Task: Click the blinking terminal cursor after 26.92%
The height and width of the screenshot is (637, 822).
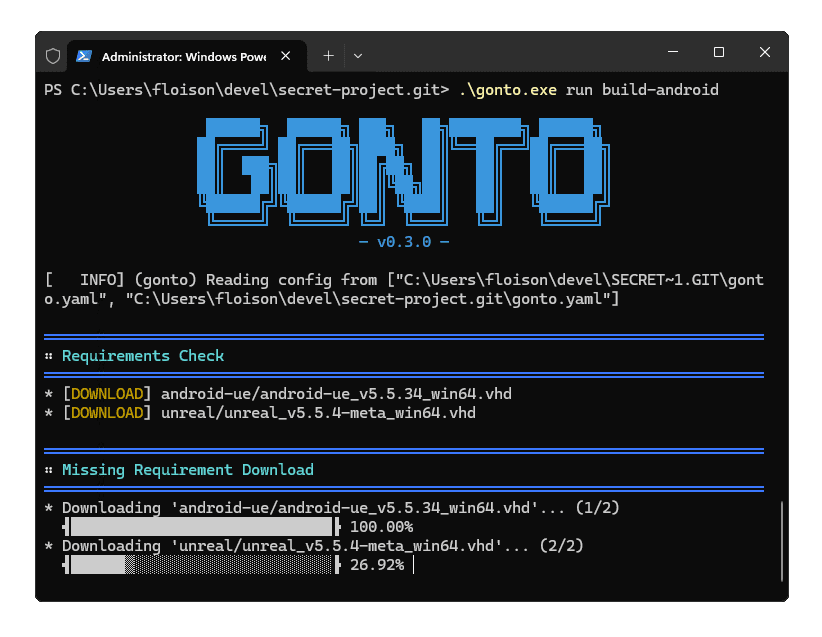Action: pos(416,564)
